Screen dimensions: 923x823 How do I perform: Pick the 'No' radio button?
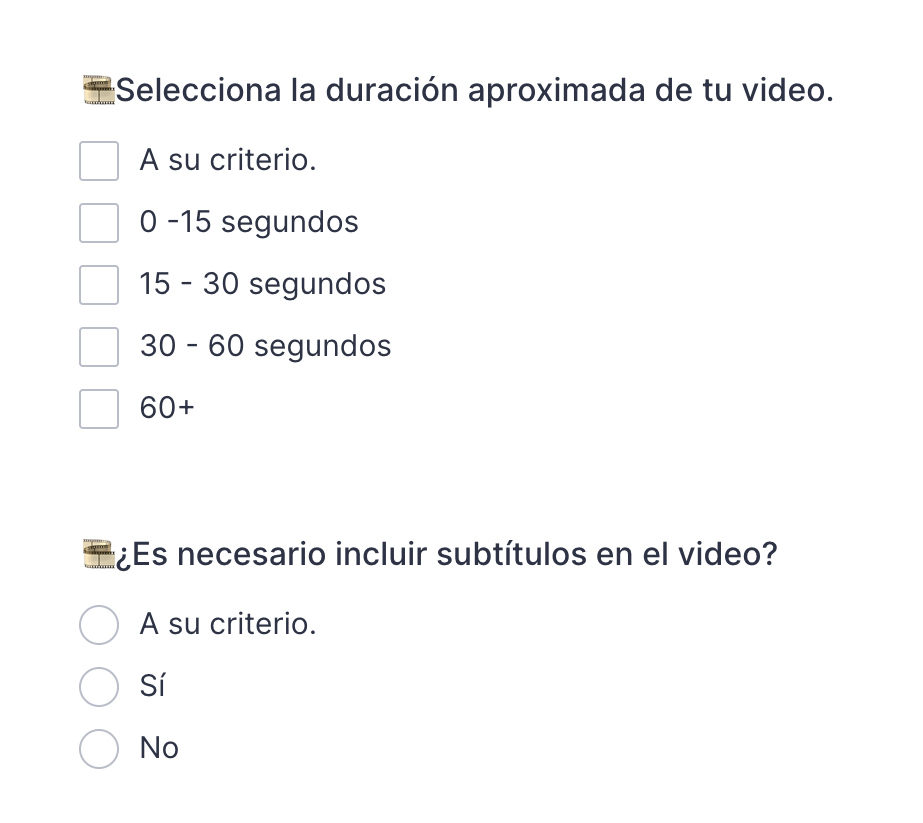click(99, 748)
